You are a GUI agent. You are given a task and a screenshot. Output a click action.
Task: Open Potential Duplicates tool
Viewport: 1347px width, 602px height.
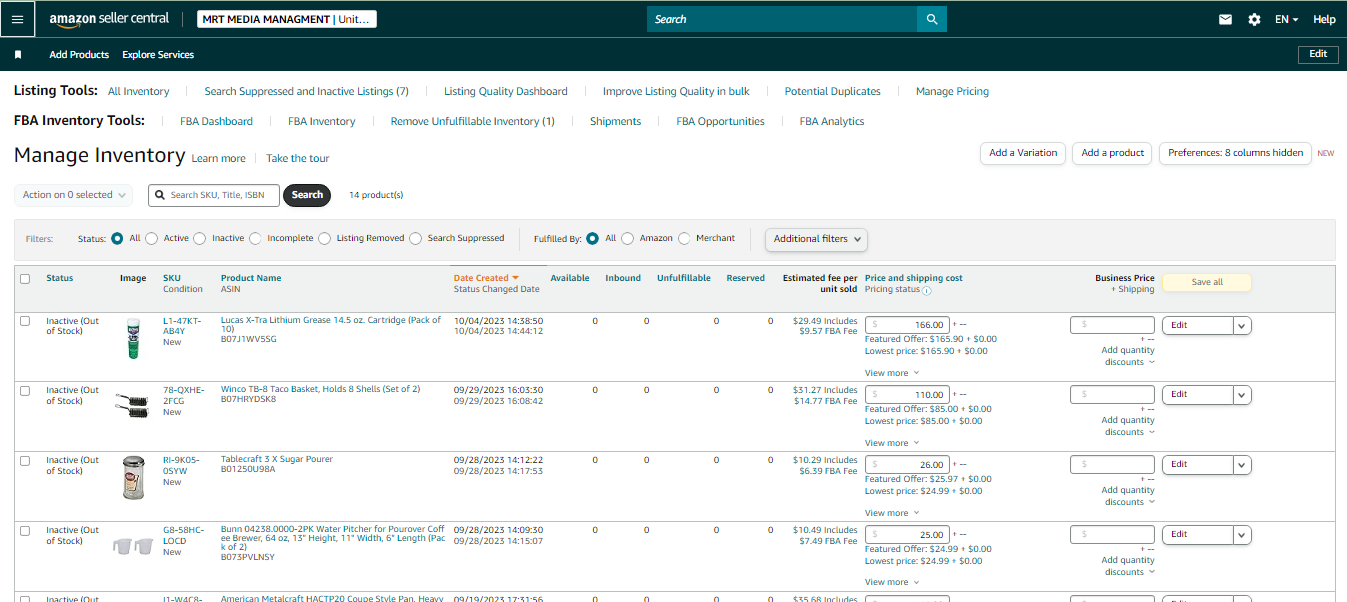point(833,91)
